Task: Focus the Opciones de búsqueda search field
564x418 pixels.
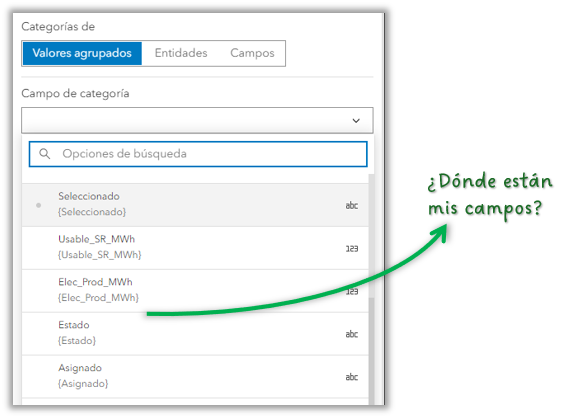Action: (x=198, y=154)
